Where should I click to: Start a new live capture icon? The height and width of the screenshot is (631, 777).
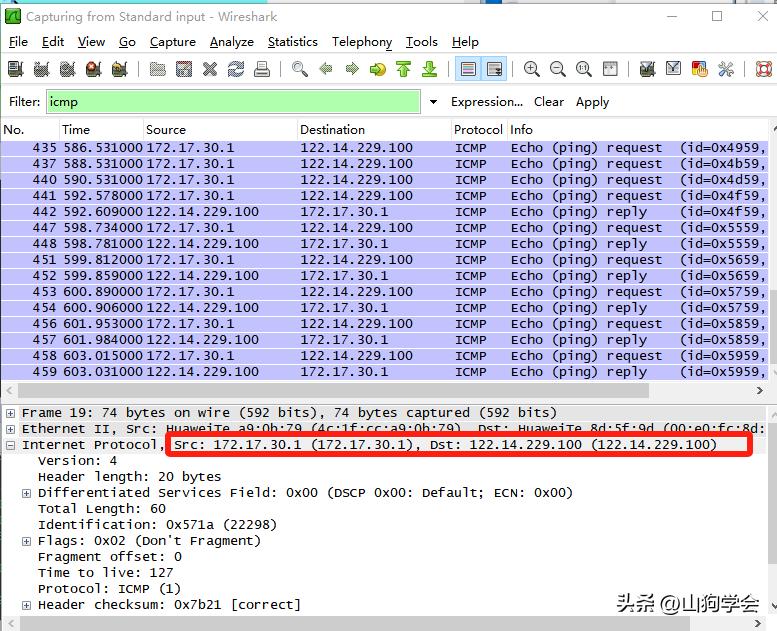pos(67,69)
